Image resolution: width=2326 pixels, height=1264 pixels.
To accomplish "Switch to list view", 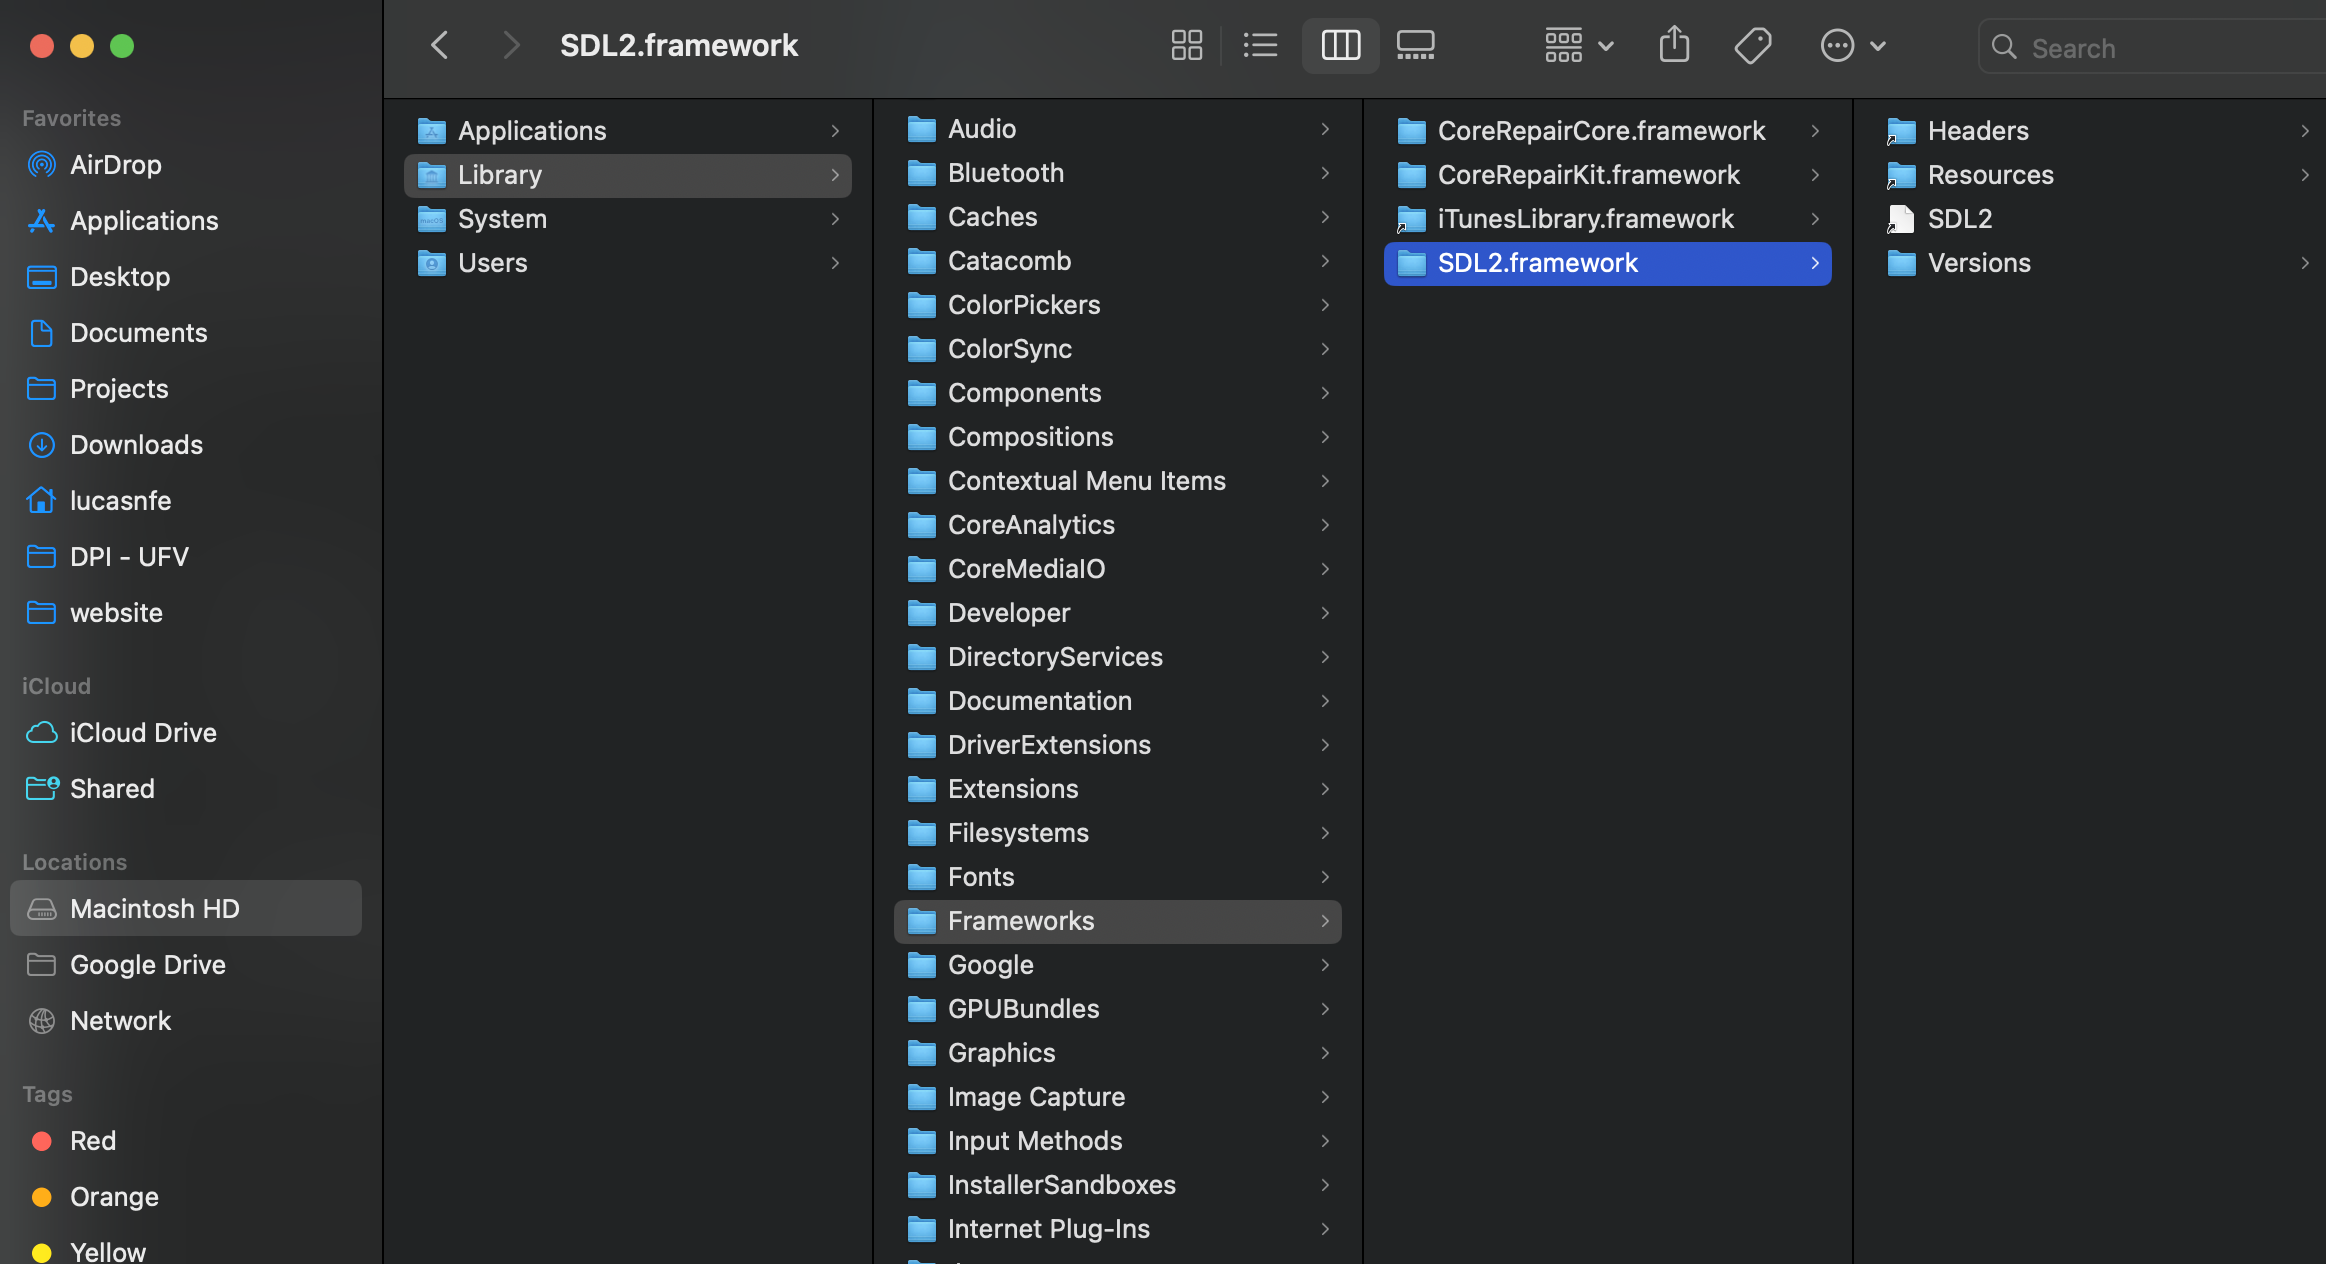I will click(x=1260, y=46).
